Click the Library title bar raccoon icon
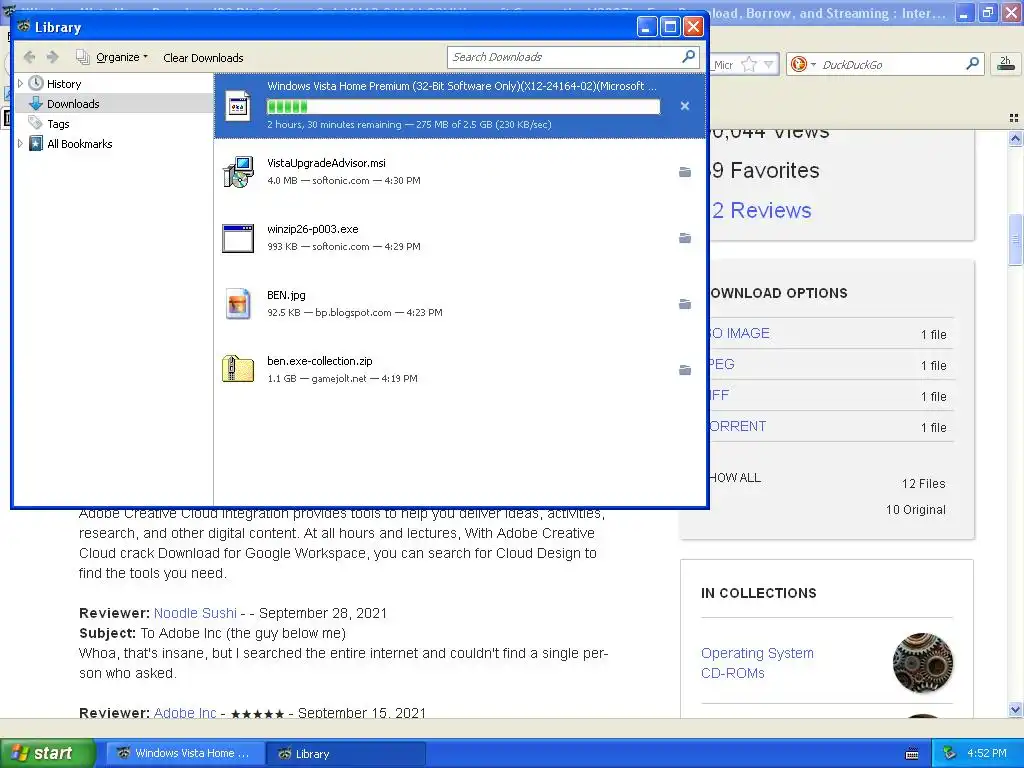 pyautogui.click(x=24, y=27)
